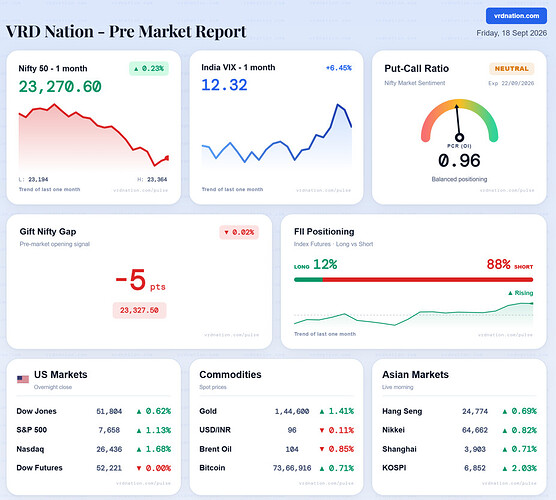This screenshot has width=556, height=500.
Task: Click the Nikkei green up arrow
Action: (505, 430)
